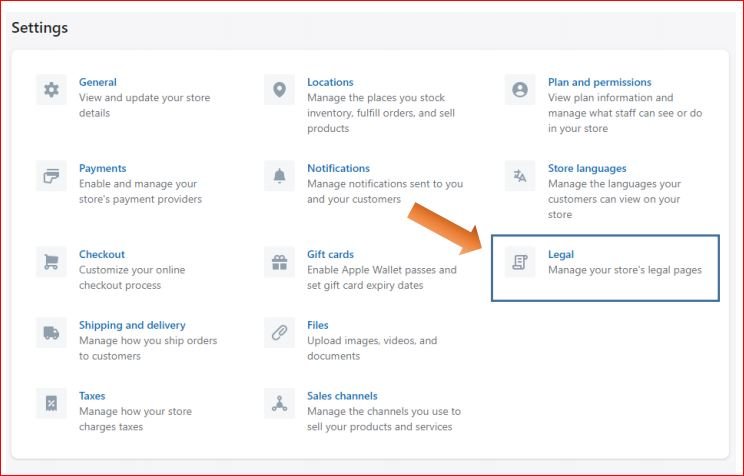
Task: Click the General gear icon
Action: (x=51, y=89)
